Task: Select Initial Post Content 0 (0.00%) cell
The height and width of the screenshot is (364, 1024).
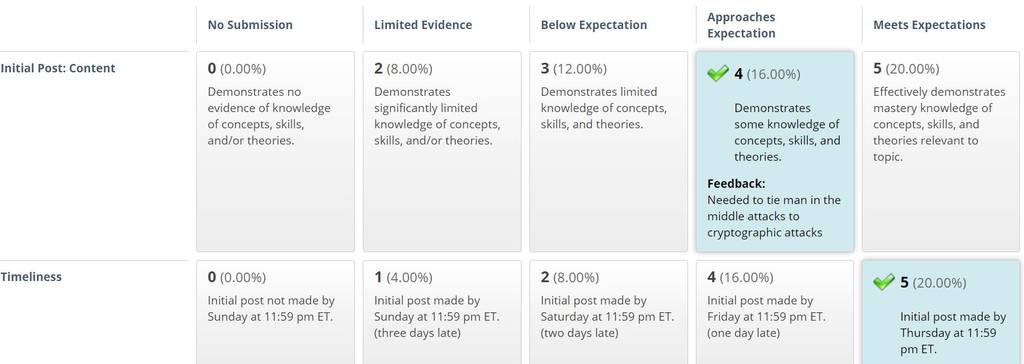Action: pyautogui.click(x=276, y=152)
